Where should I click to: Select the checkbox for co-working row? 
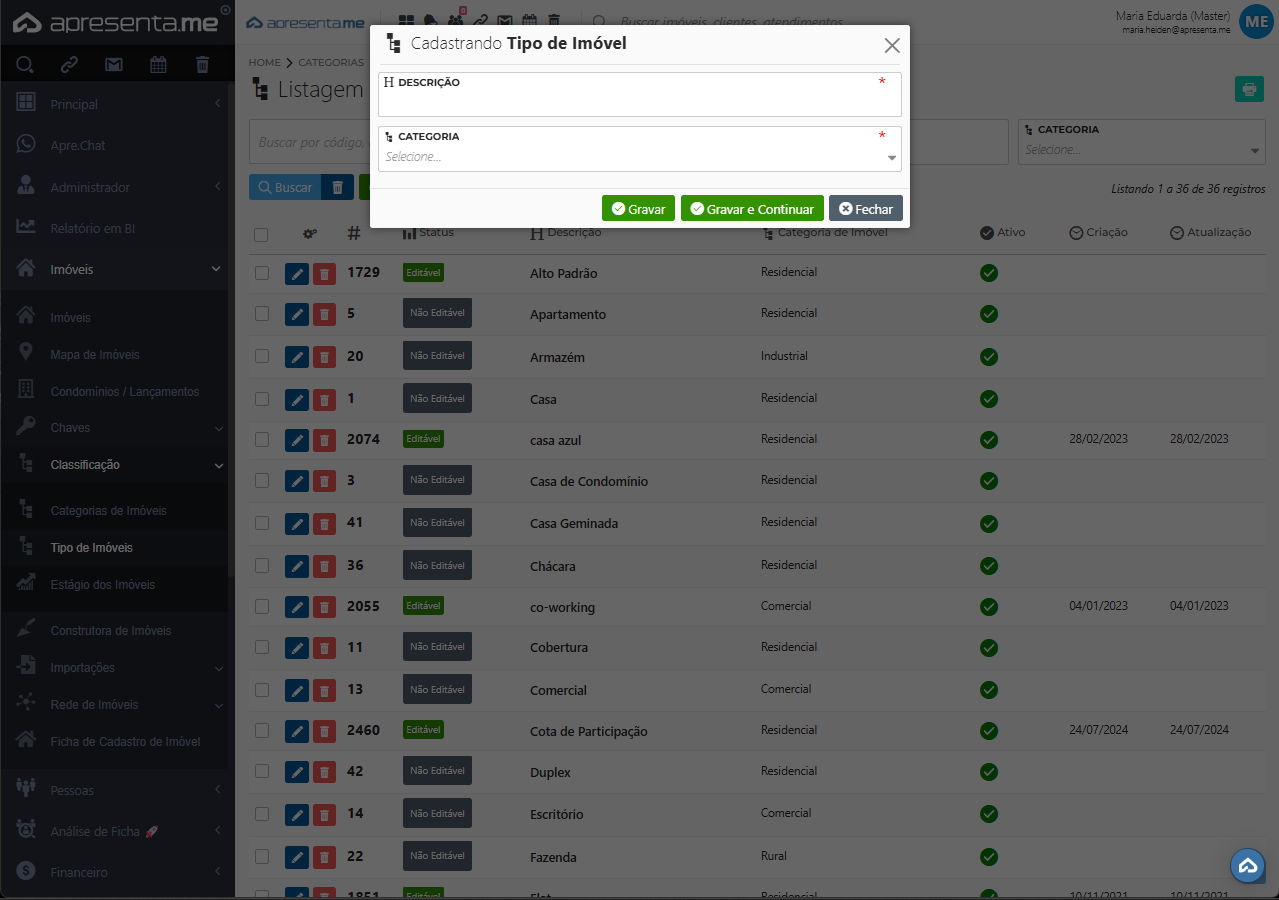tap(262, 606)
